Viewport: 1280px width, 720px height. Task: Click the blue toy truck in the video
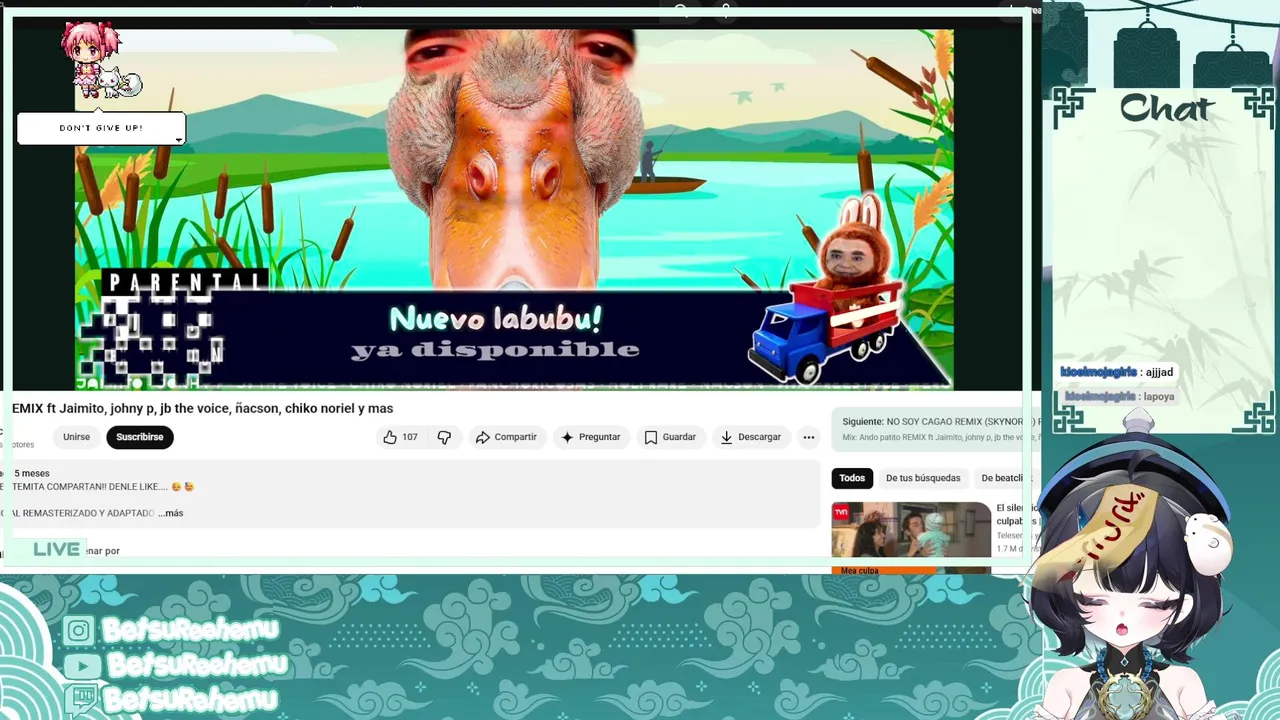click(824, 333)
